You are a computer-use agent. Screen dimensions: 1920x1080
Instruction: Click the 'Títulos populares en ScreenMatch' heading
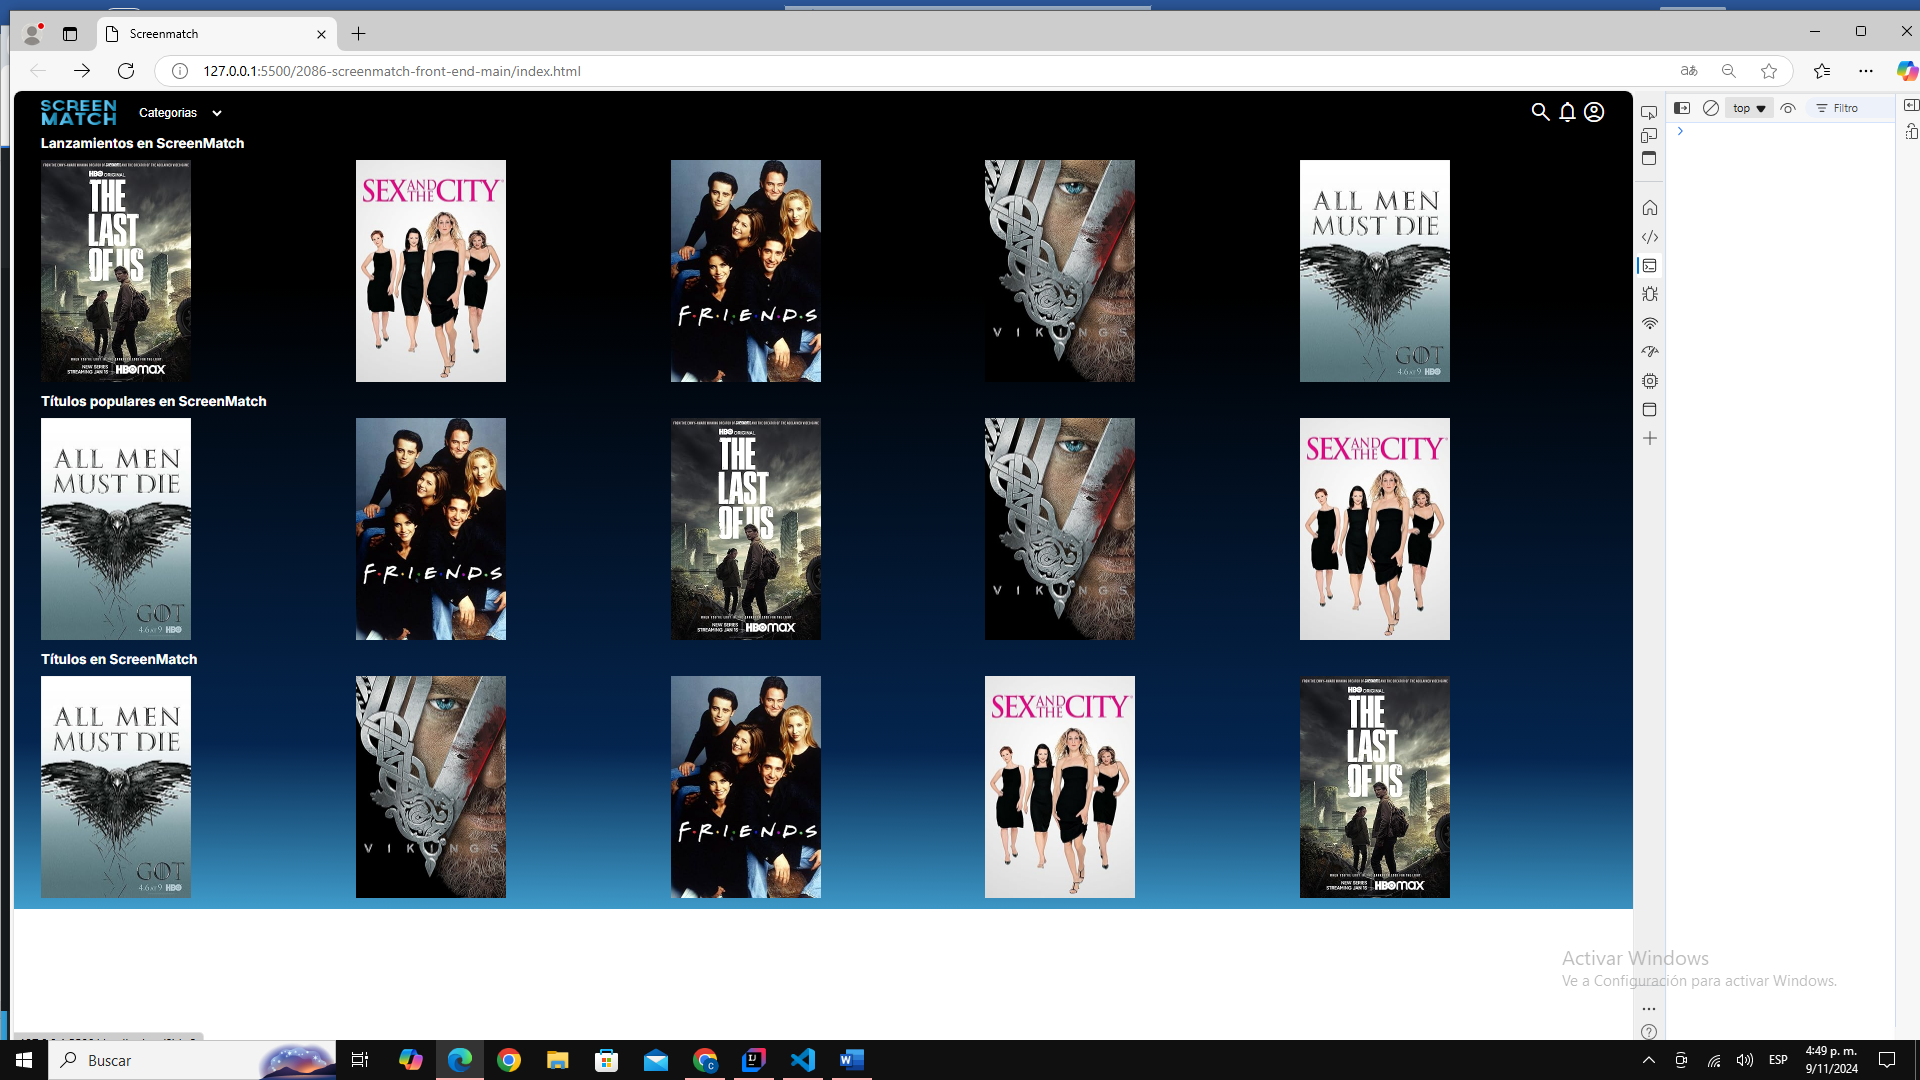pos(153,401)
